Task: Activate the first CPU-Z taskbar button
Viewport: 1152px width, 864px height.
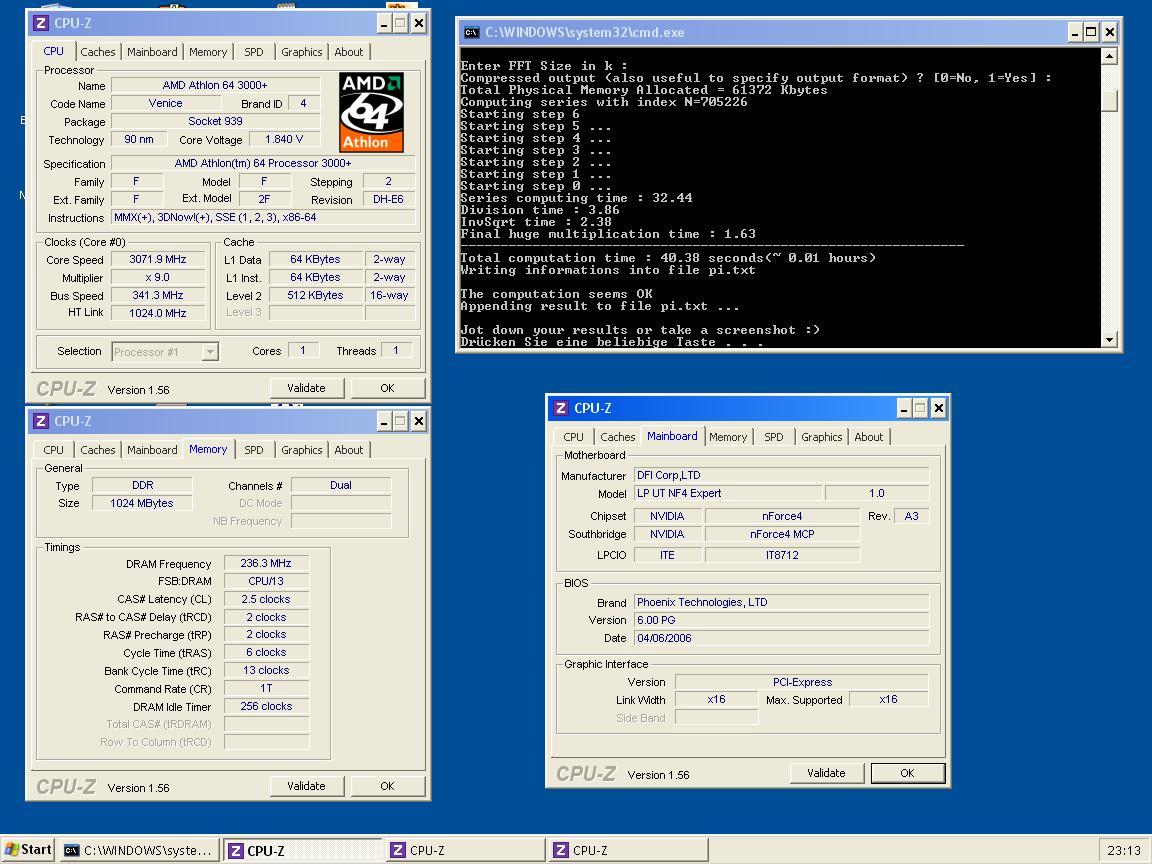Action: point(303,850)
